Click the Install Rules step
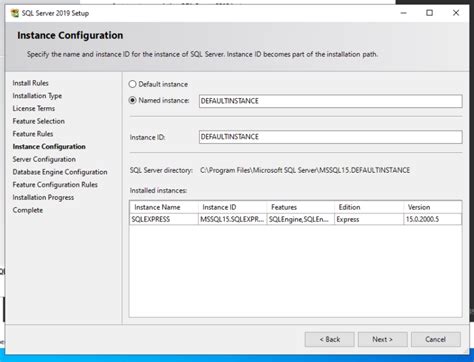Image resolution: width=474 pixels, height=362 pixels. click(x=30, y=83)
